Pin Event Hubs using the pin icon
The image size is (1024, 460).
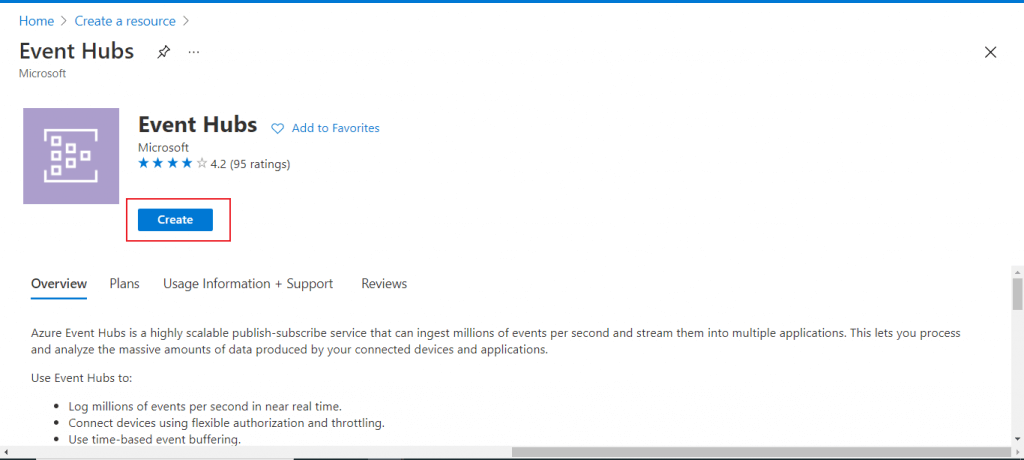(164, 52)
